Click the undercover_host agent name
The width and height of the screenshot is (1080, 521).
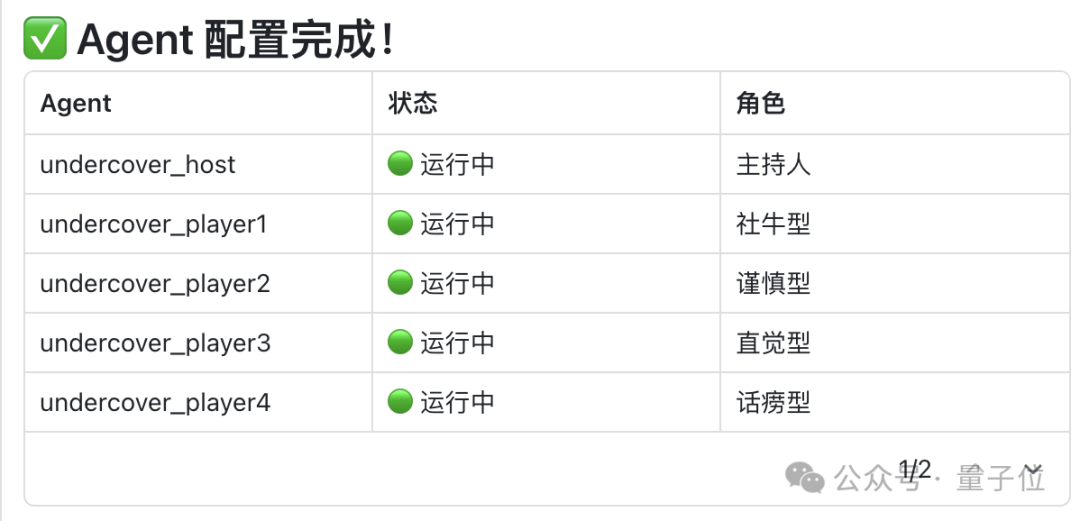click(138, 165)
